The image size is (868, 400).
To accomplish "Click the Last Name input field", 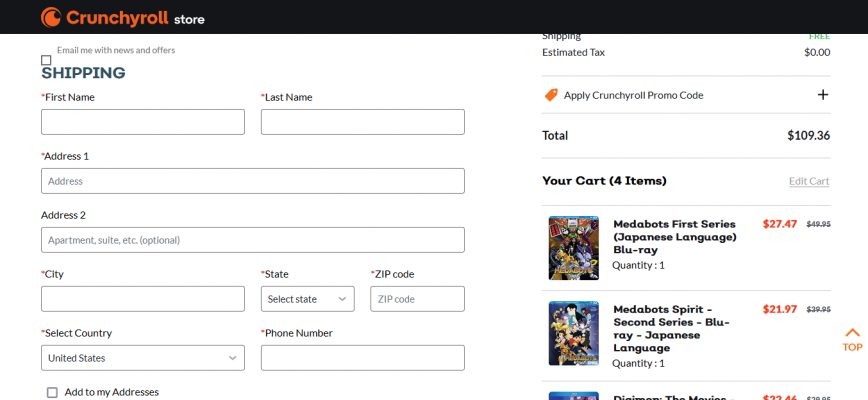I will [x=362, y=122].
